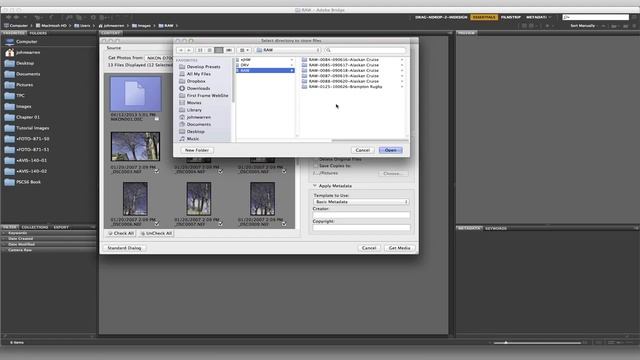Open the Collections tab in Bridge
Image resolution: width=640 pixels, height=360 pixels.
tap(35, 227)
